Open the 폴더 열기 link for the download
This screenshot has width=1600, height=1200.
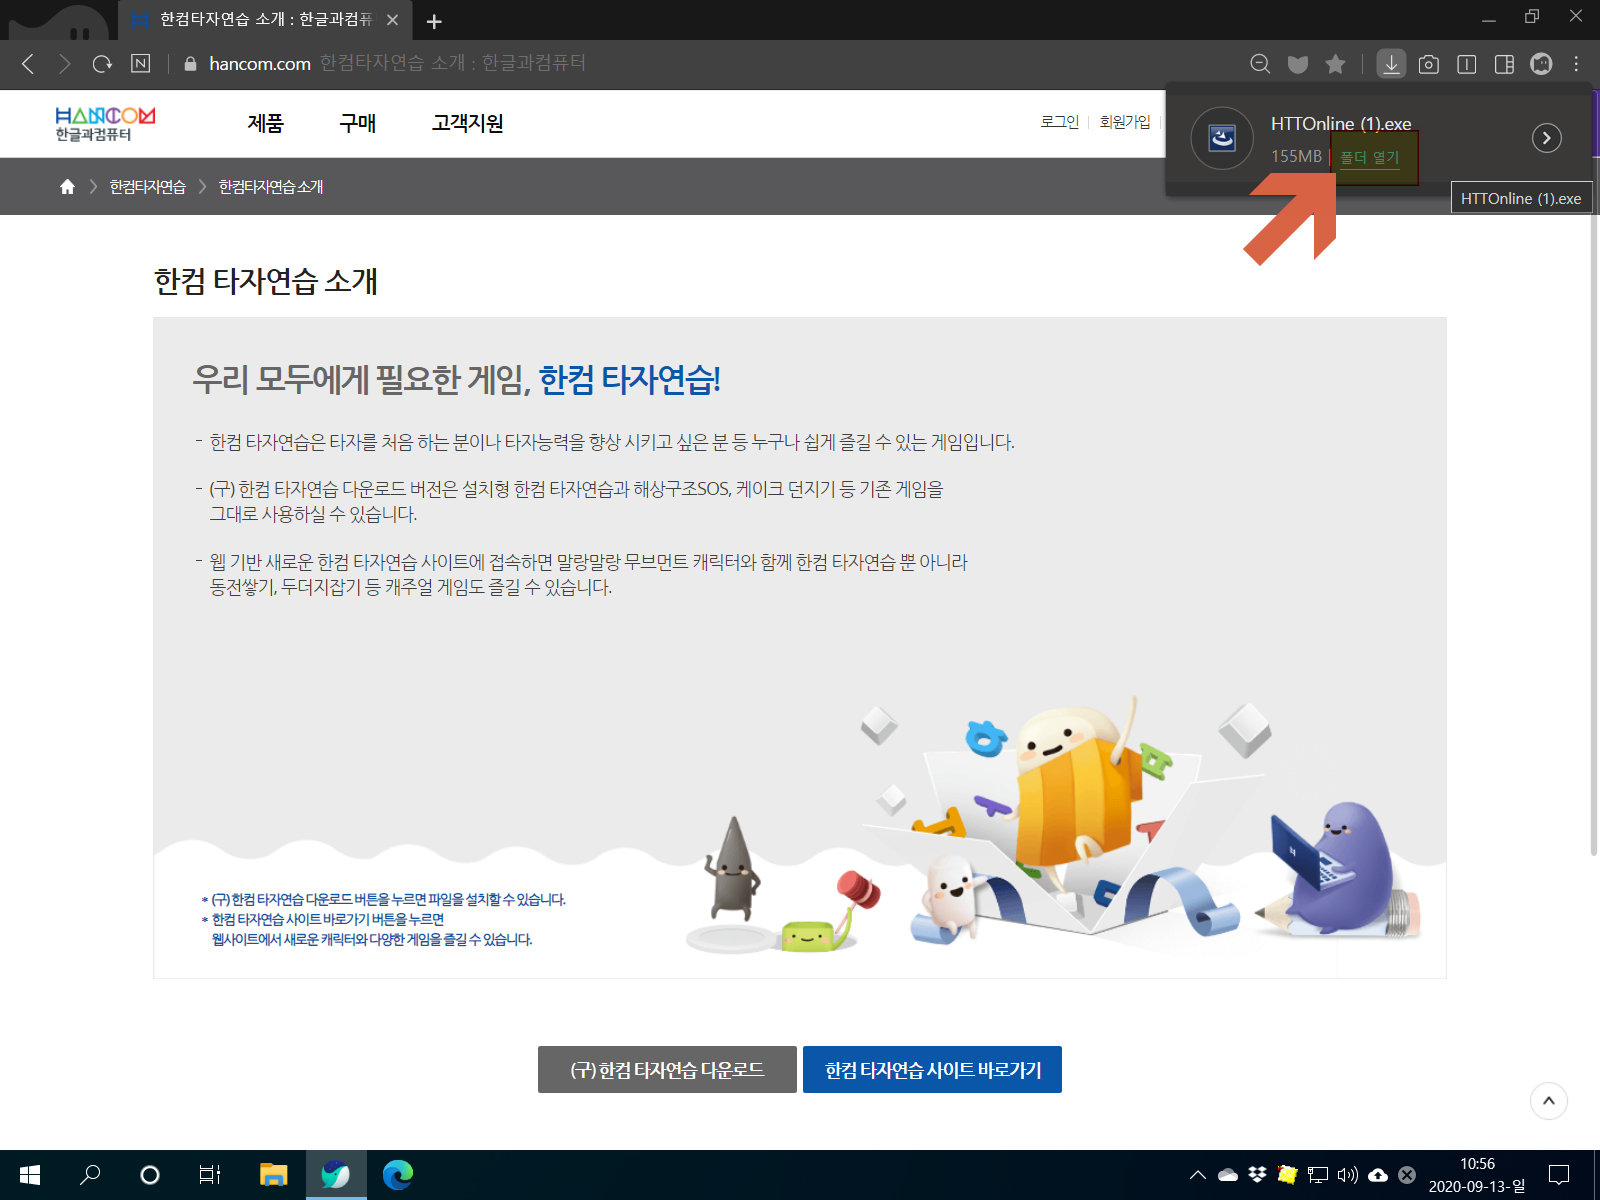(1370, 157)
